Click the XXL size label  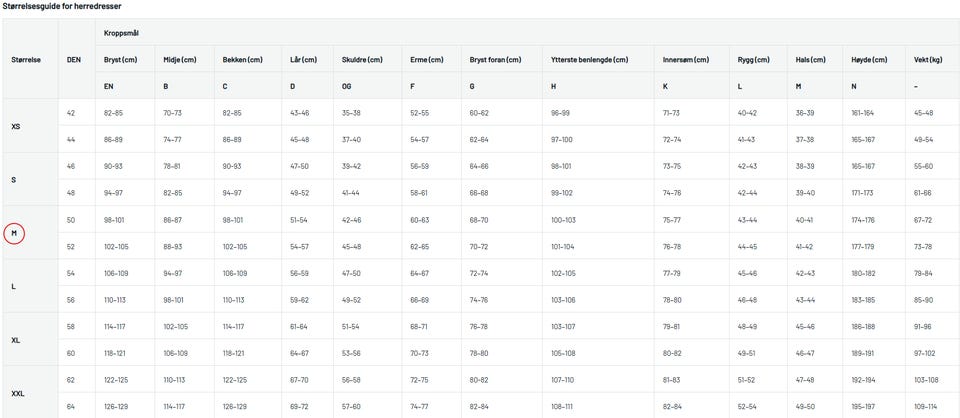pos(18,393)
